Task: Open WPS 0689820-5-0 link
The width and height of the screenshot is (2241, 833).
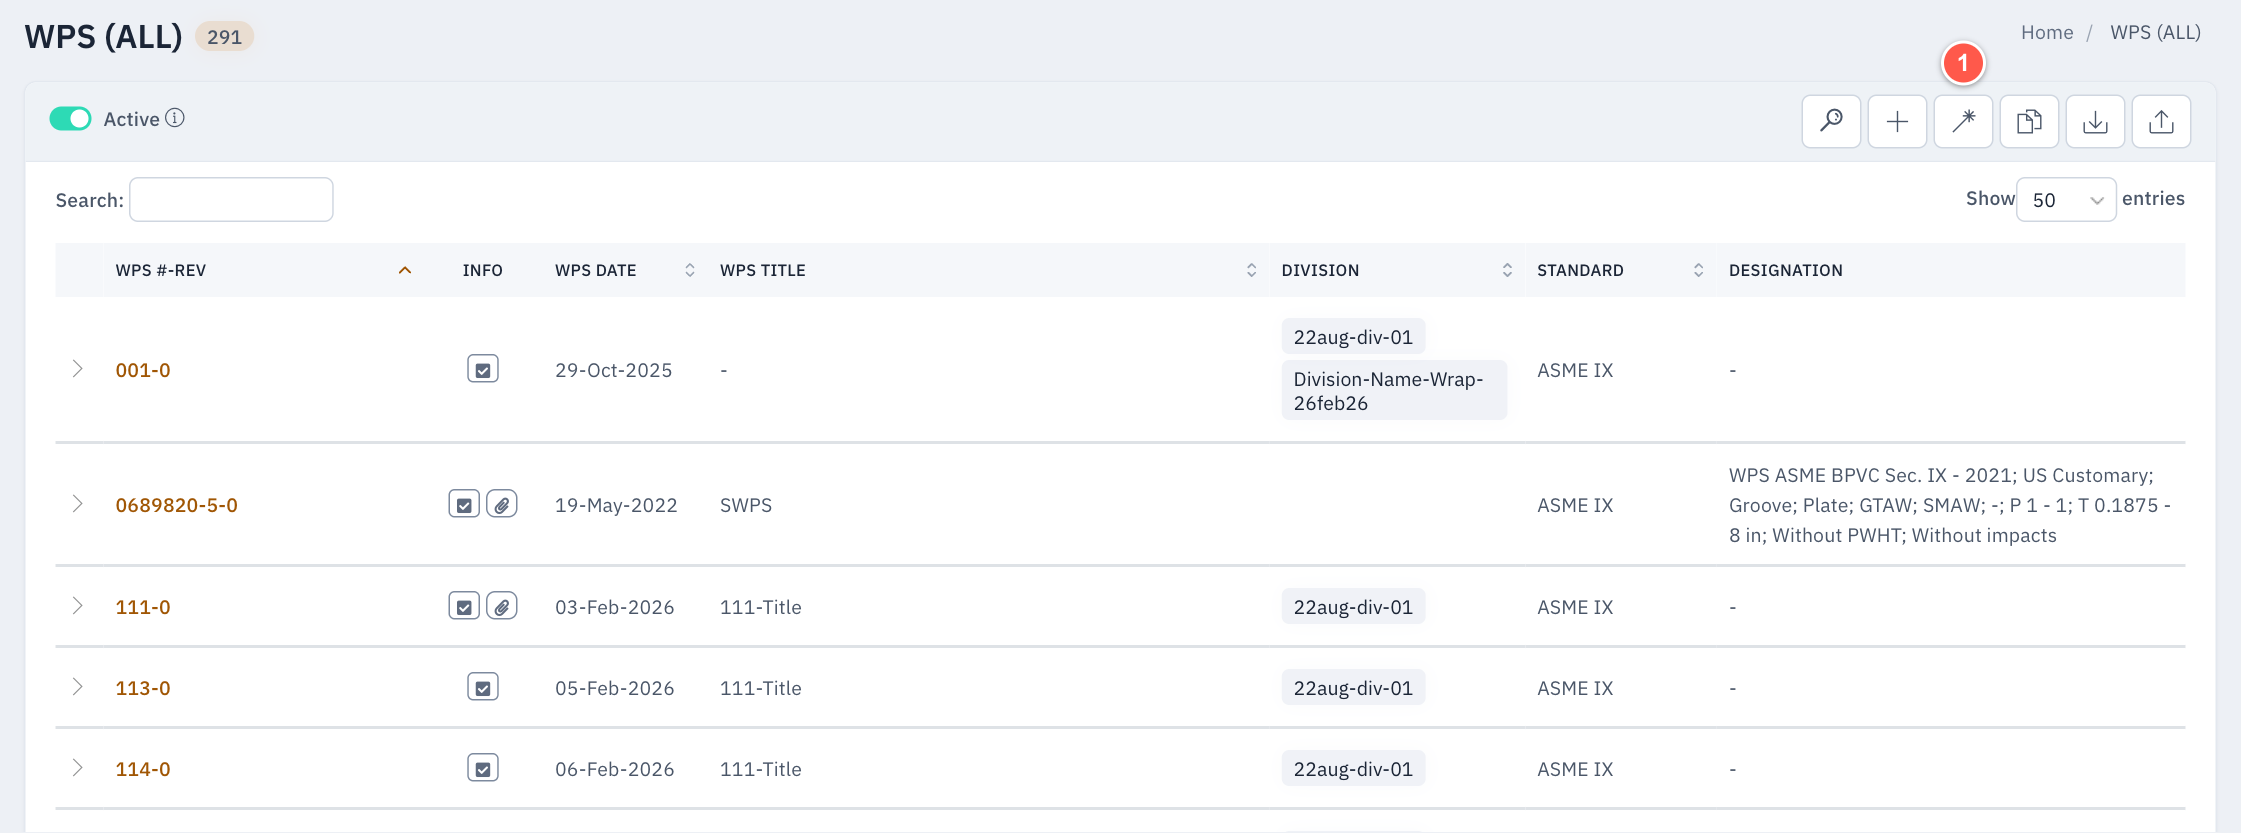Action: point(177,505)
